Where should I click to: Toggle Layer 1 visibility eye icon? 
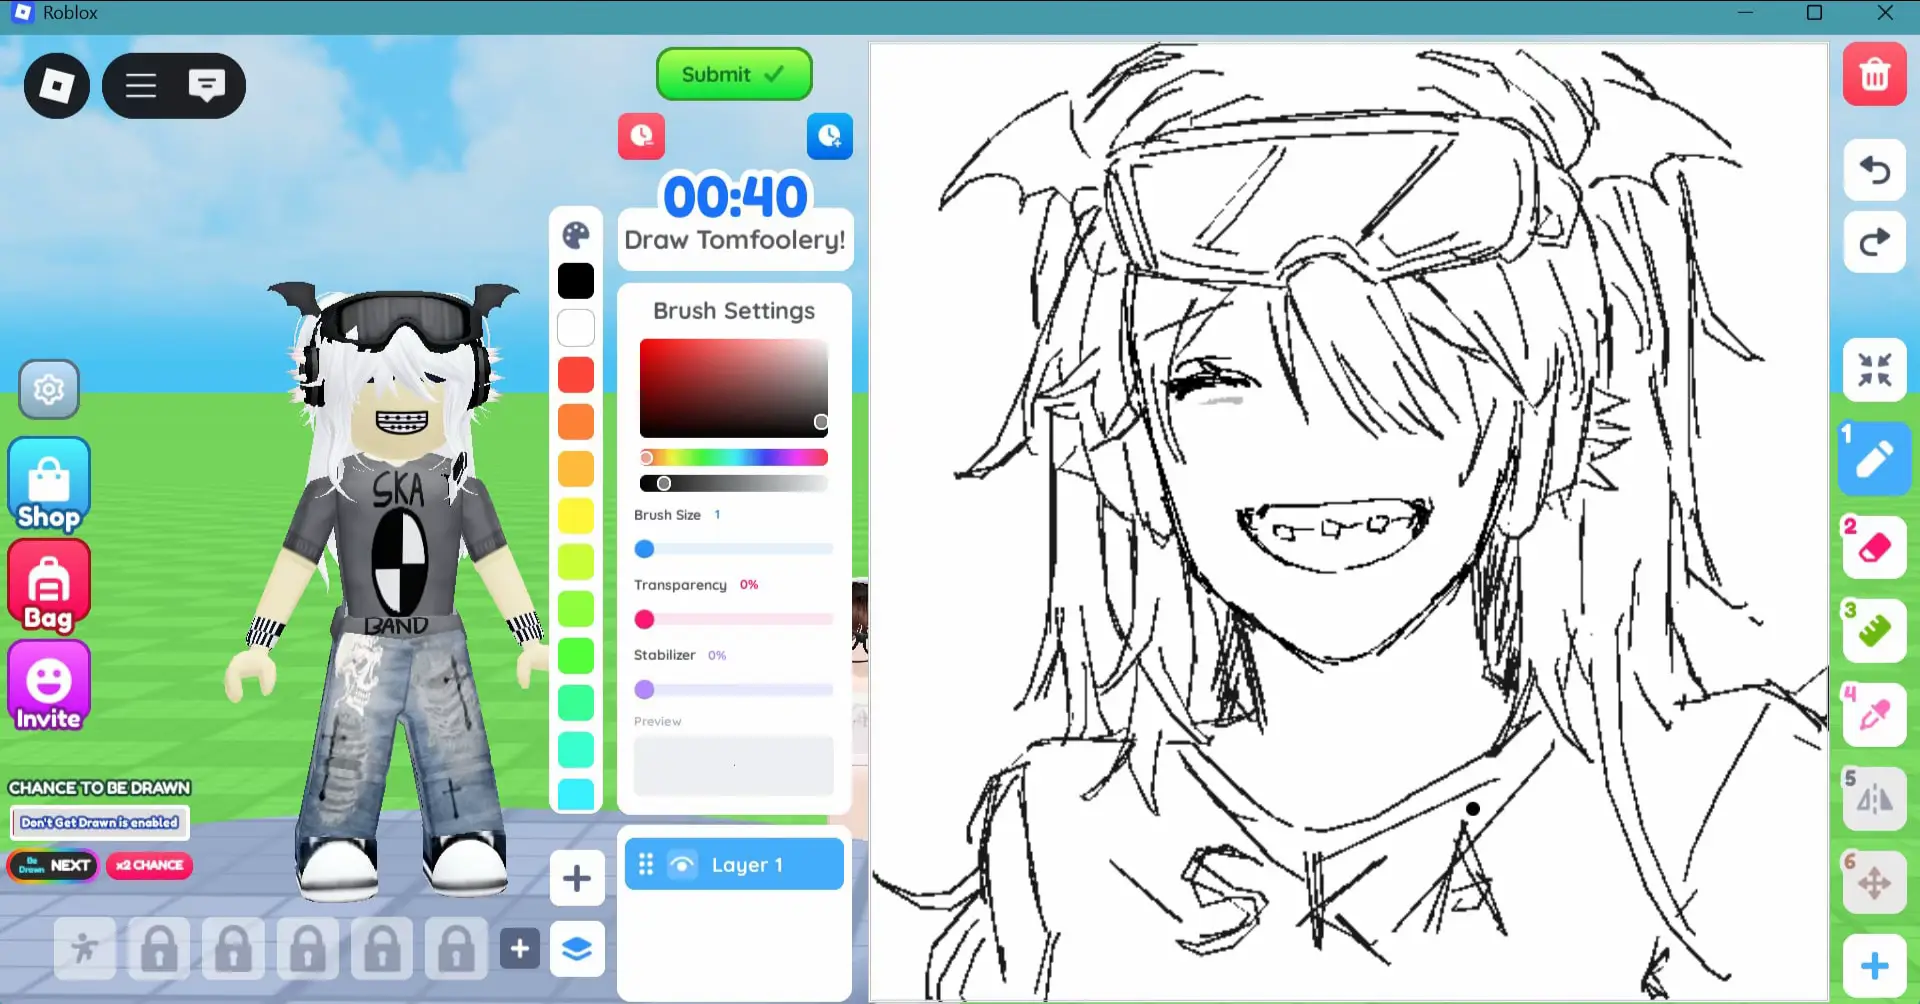pos(683,864)
